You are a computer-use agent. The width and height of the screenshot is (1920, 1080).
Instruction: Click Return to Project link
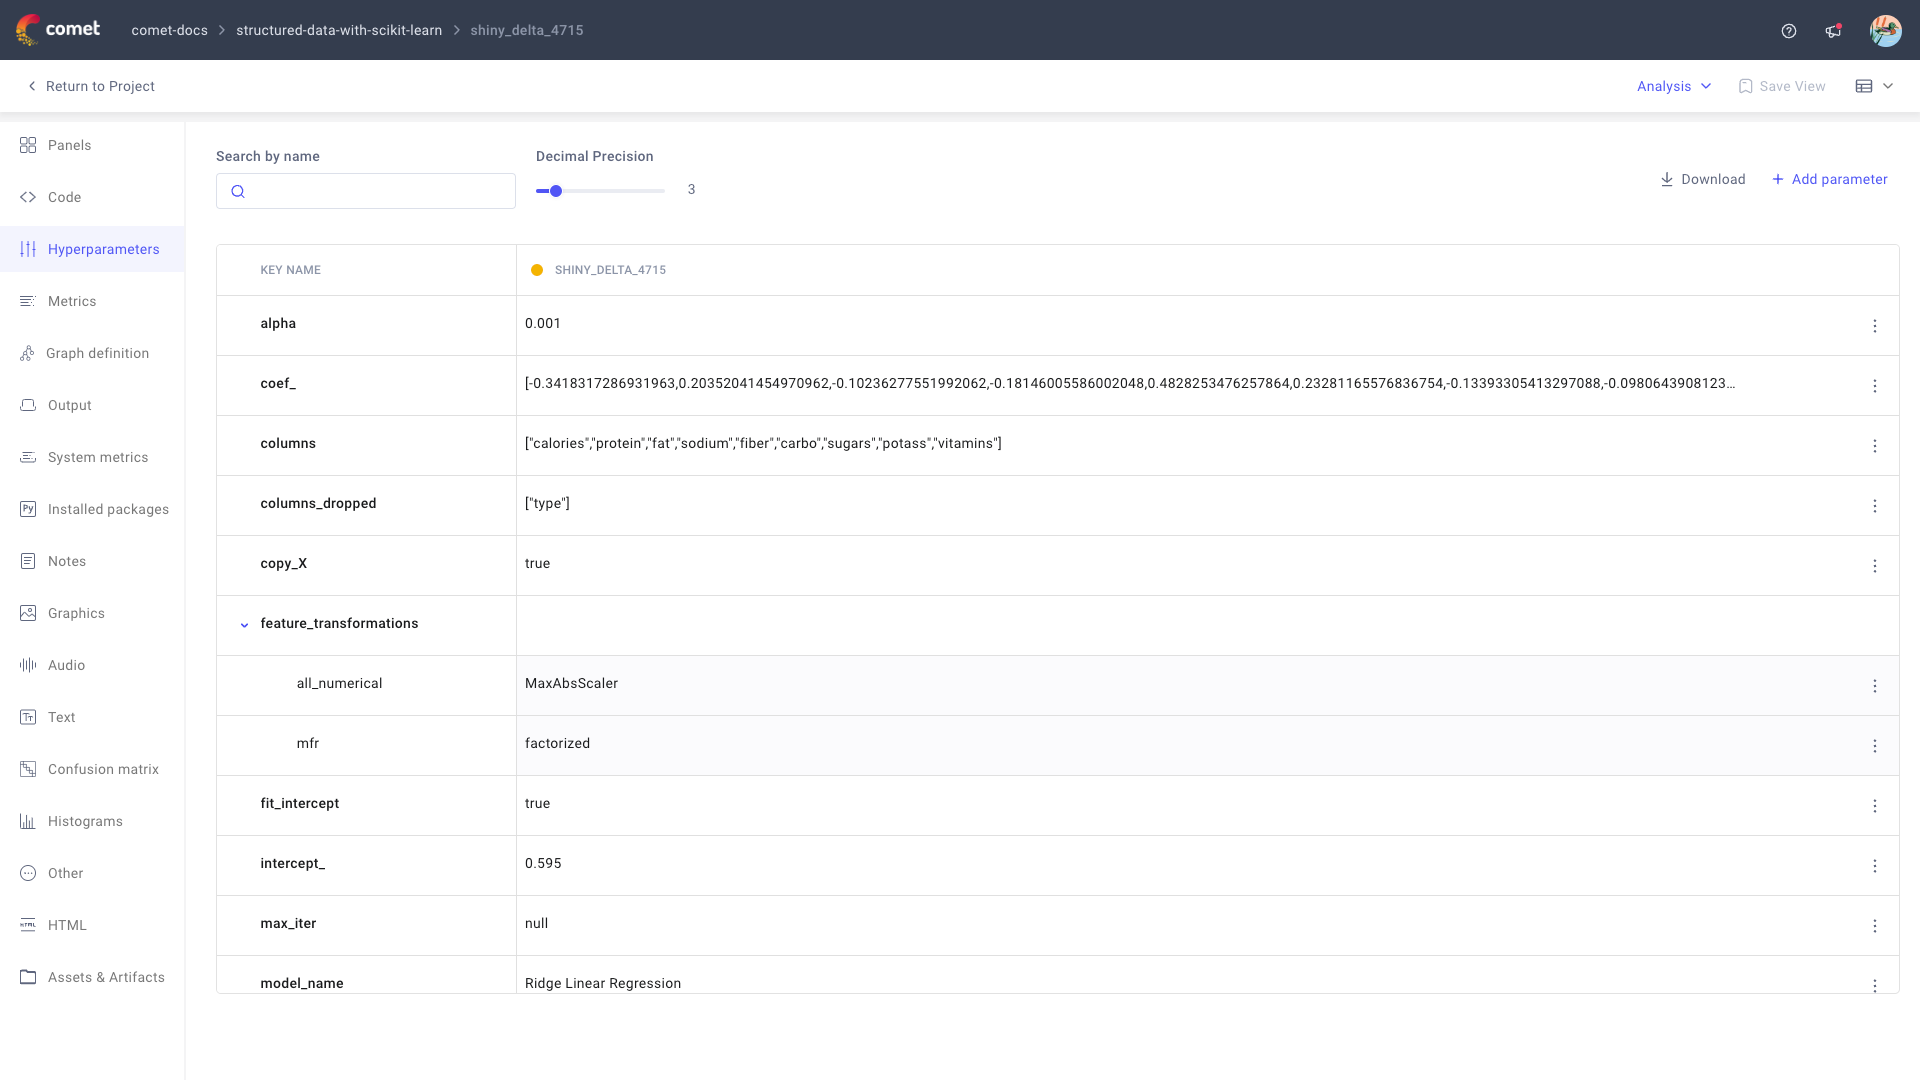point(91,87)
